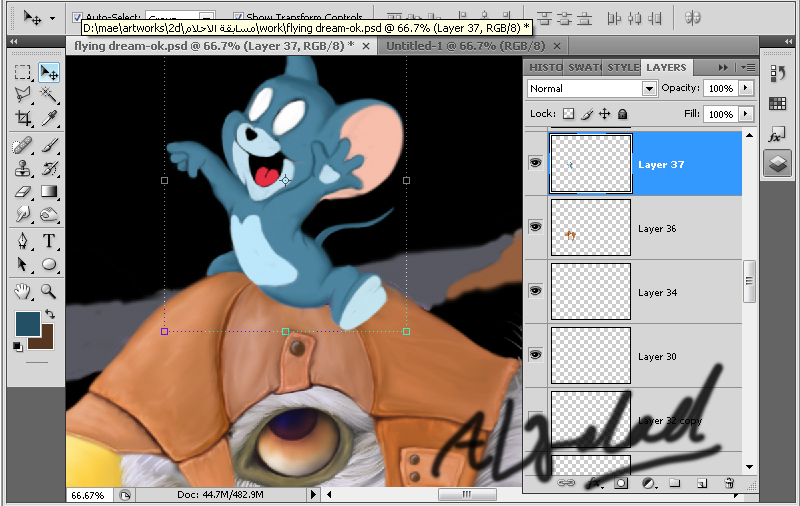This screenshot has height=506, width=800.
Task: Toggle lock transparent pixels
Action: tap(568, 114)
